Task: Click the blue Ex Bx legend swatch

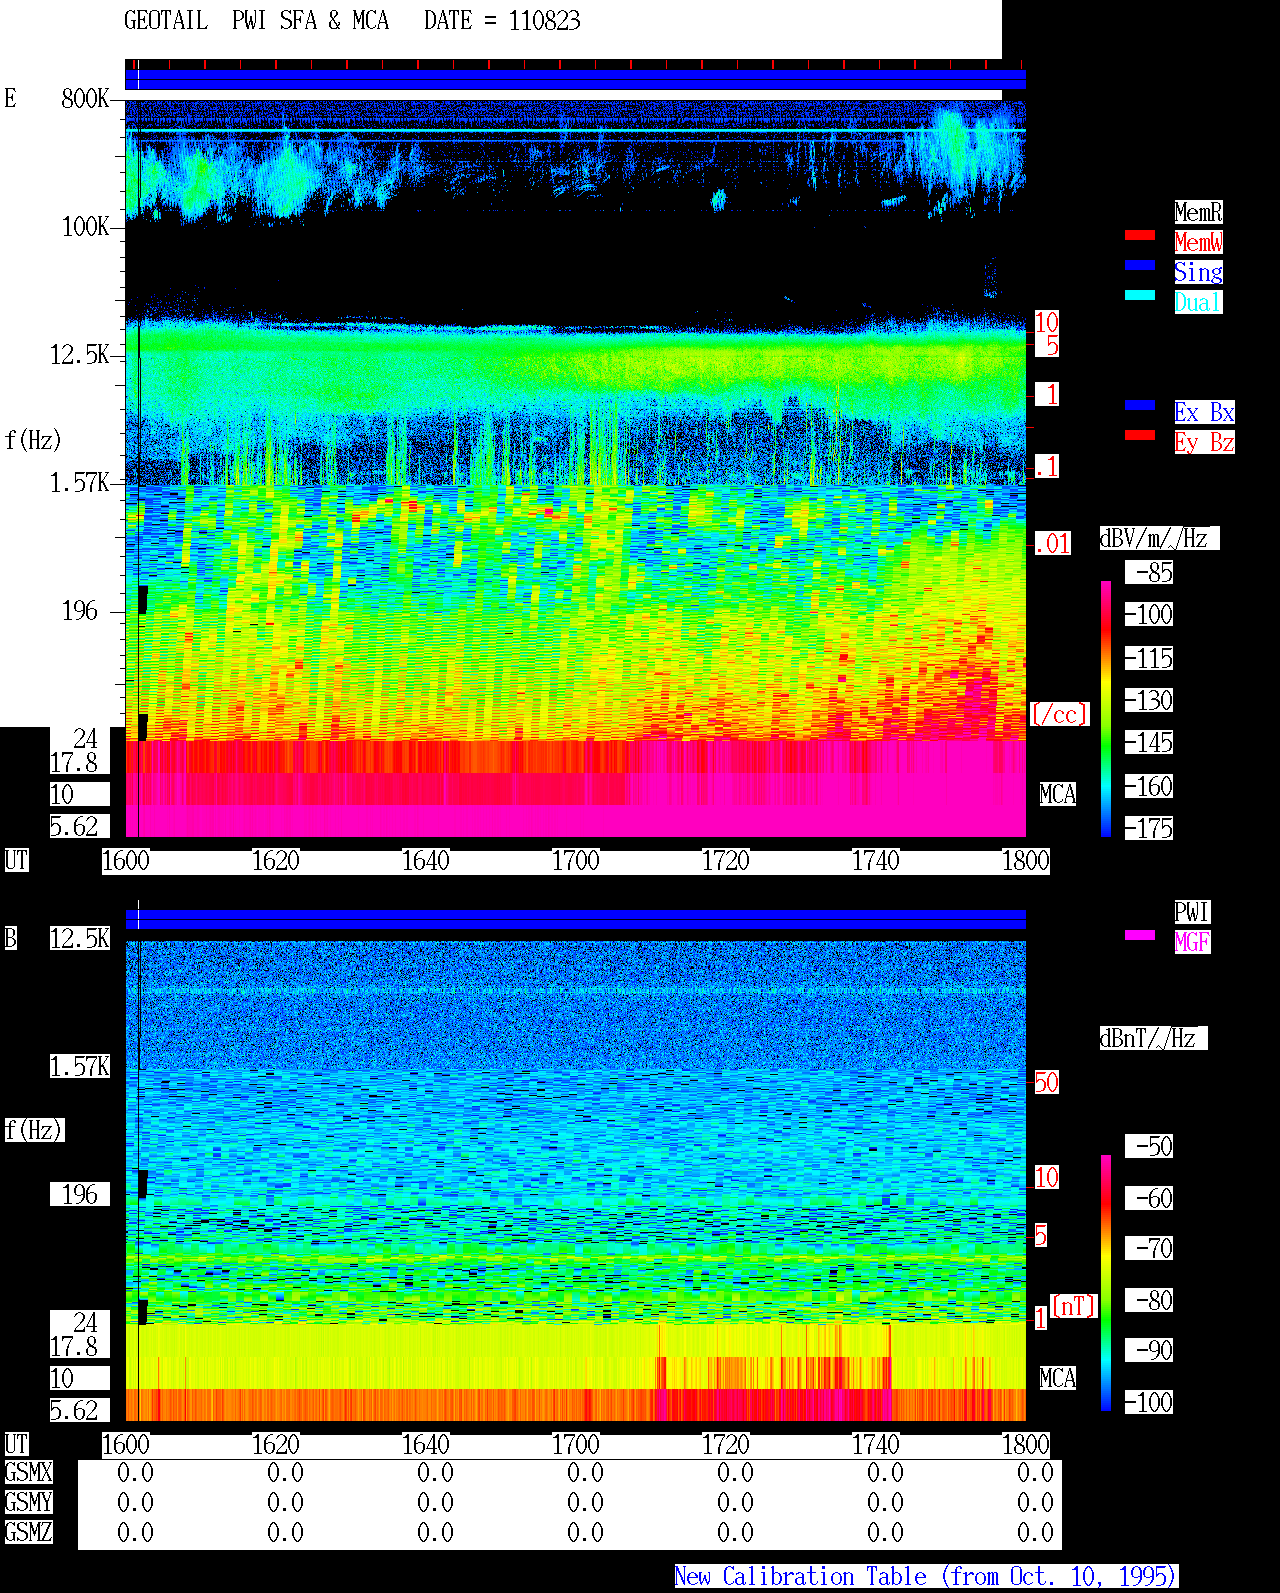Action: click(x=1140, y=405)
